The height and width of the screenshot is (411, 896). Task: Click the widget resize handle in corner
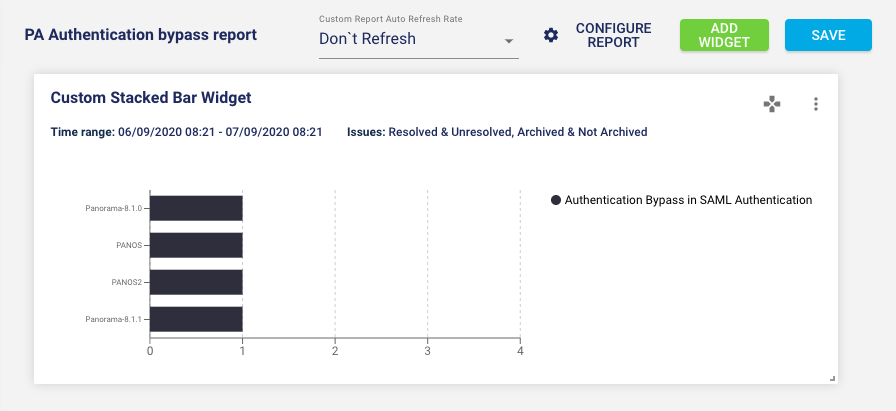831,377
